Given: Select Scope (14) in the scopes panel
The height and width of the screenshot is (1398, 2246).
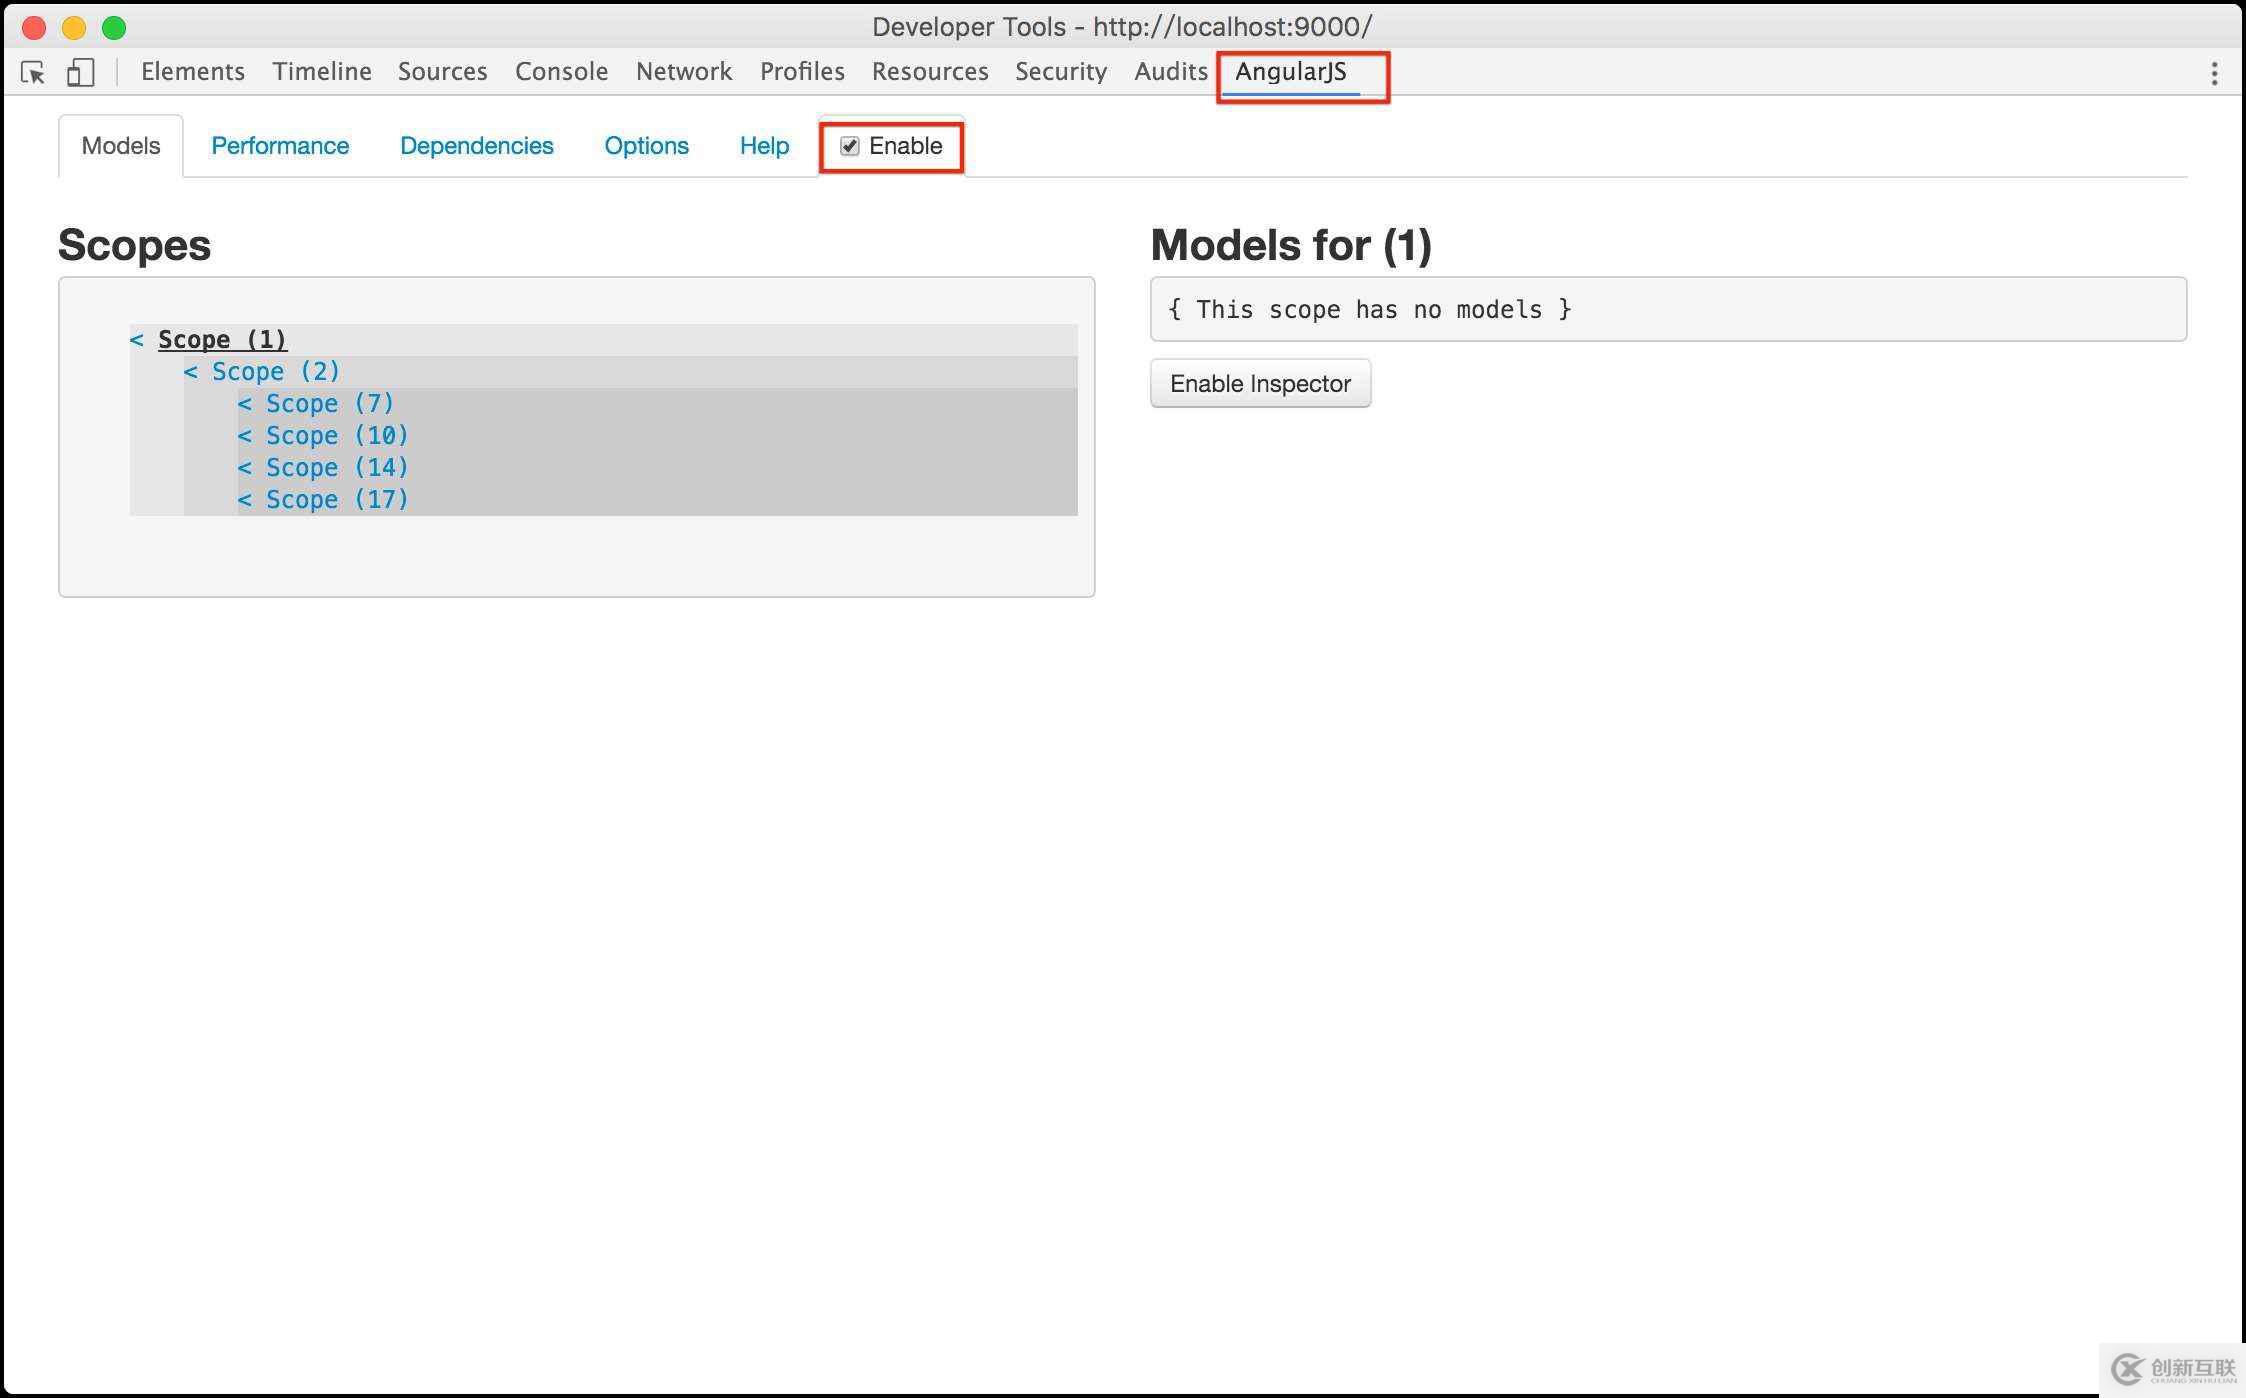Looking at the screenshot, I should click(x=336, y=467).
